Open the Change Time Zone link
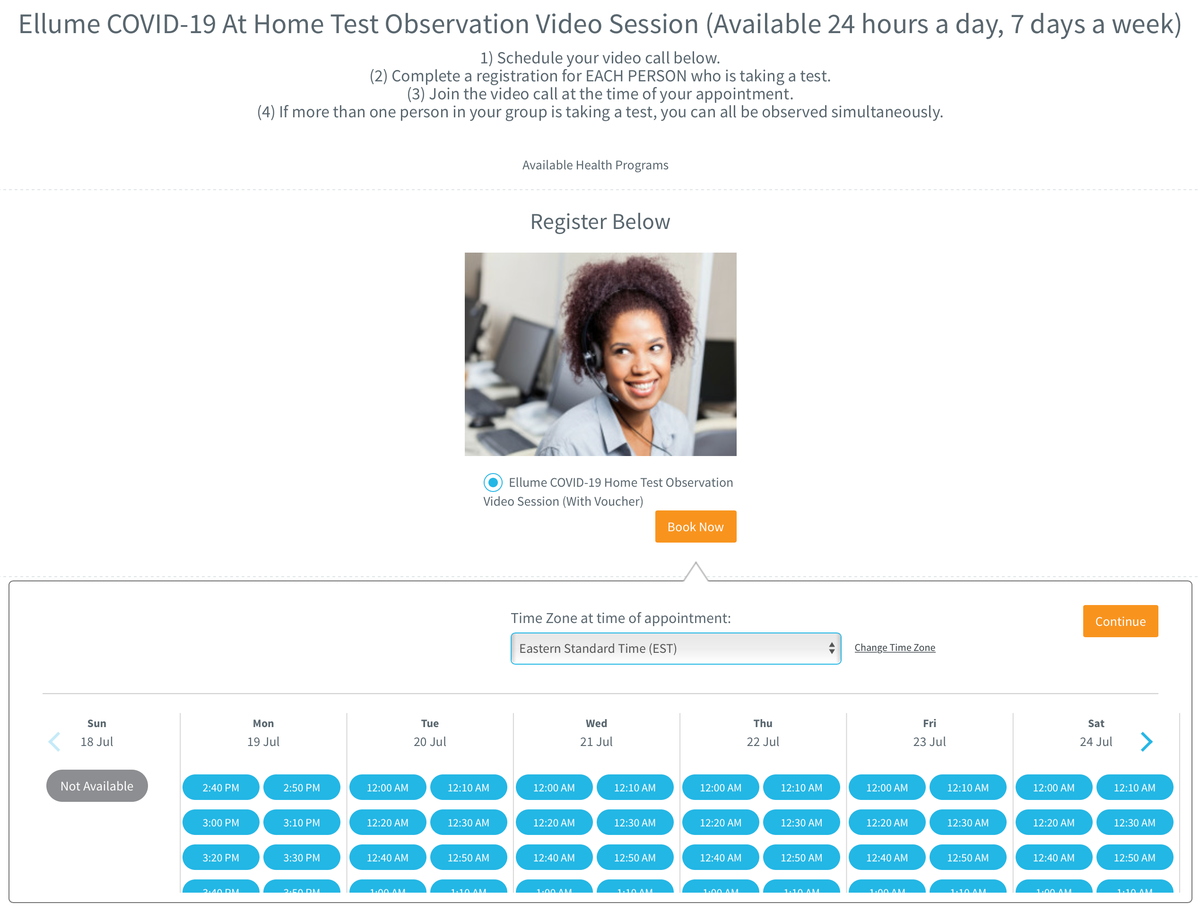 click(894, 647)
